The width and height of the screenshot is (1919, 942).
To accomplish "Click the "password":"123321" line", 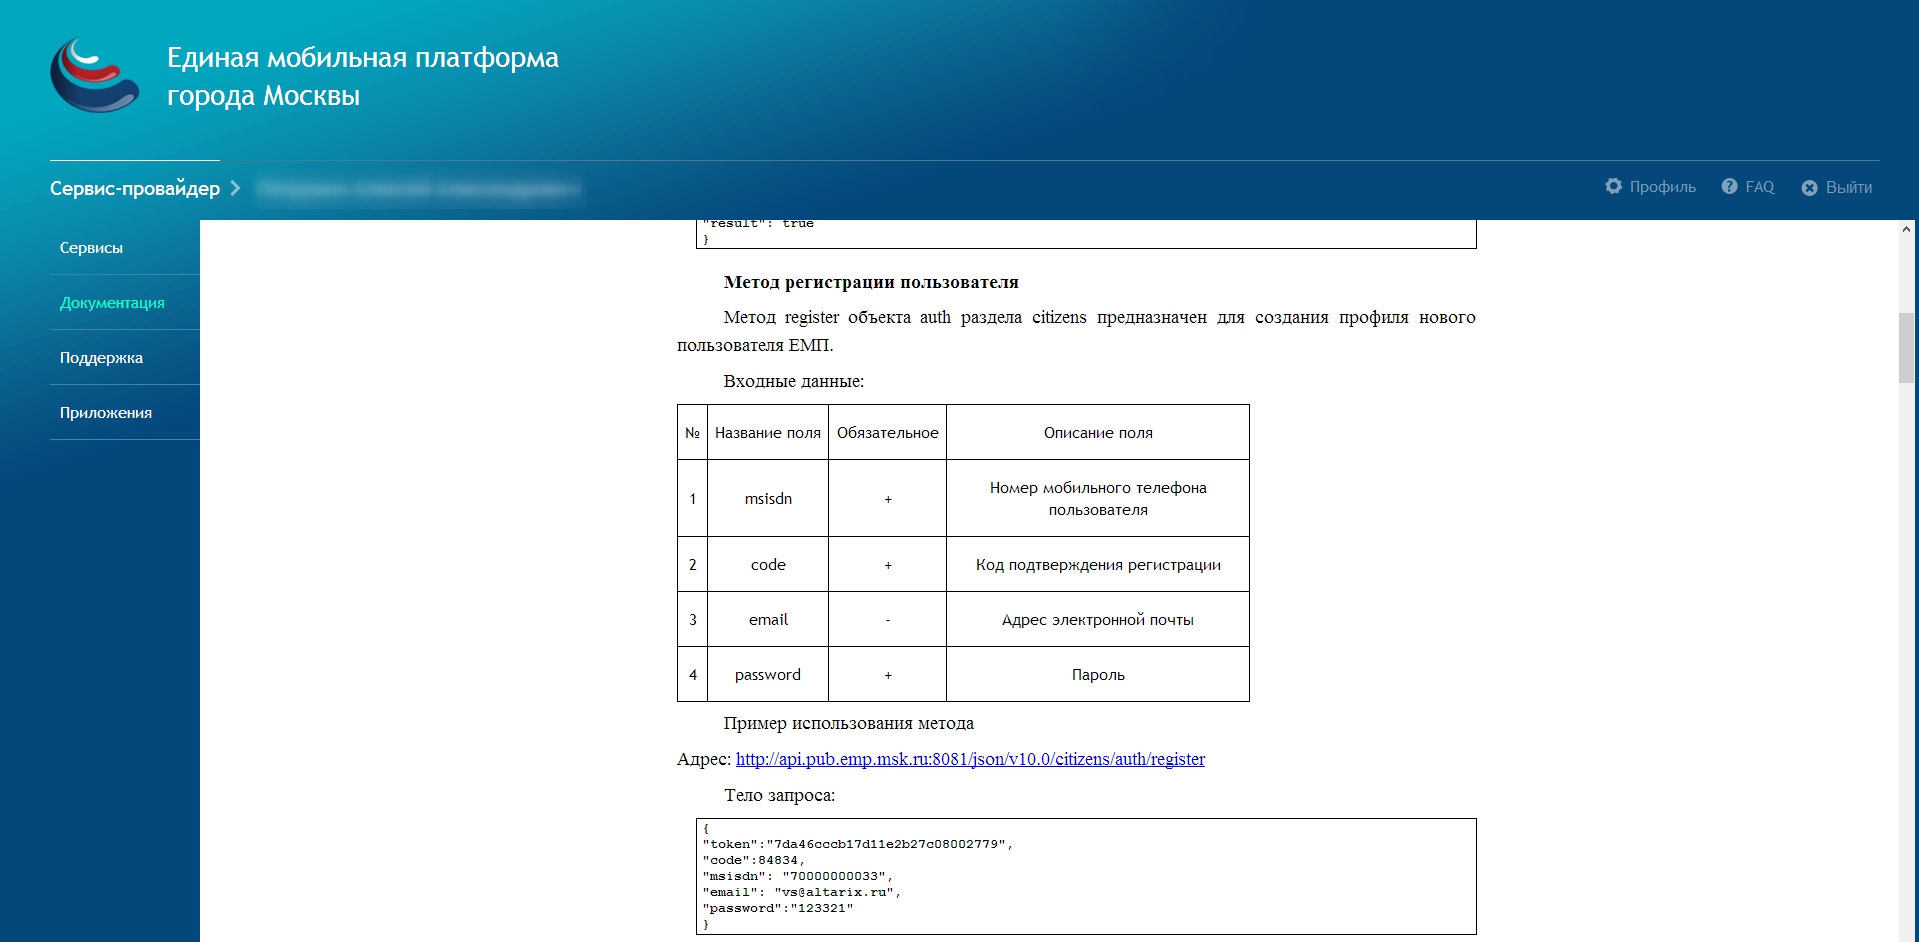I will [x=778, y=908].
